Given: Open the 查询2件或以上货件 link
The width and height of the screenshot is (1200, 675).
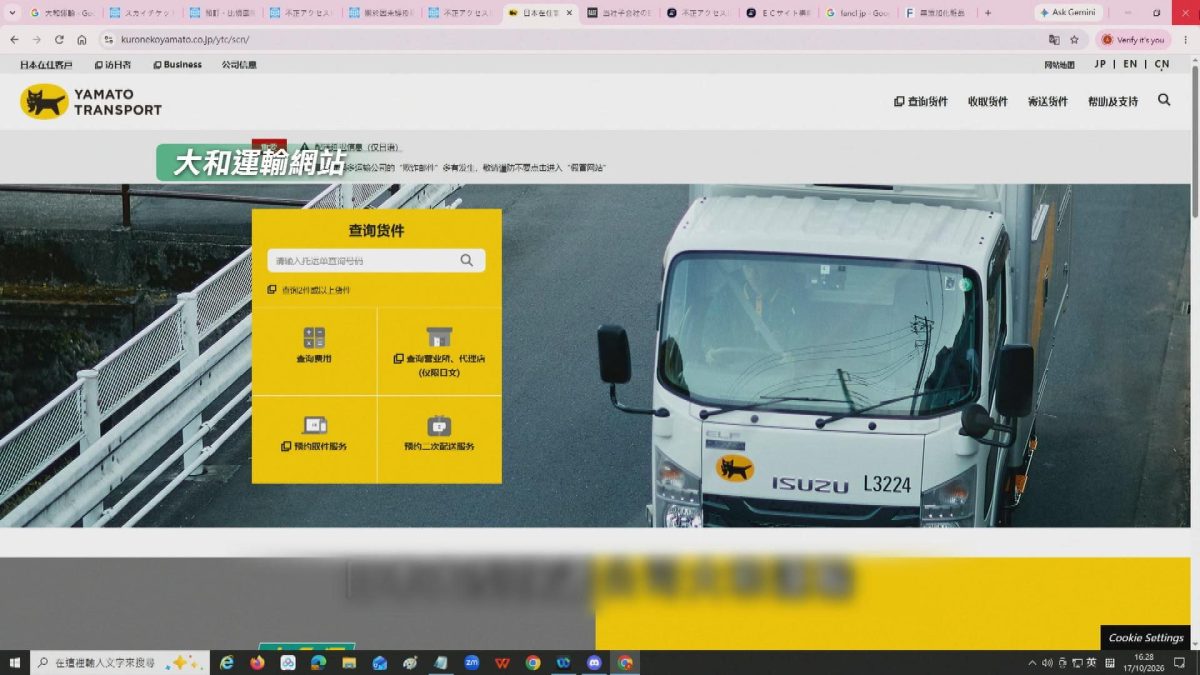Looking at the screenshot, I should pos(309,290).
